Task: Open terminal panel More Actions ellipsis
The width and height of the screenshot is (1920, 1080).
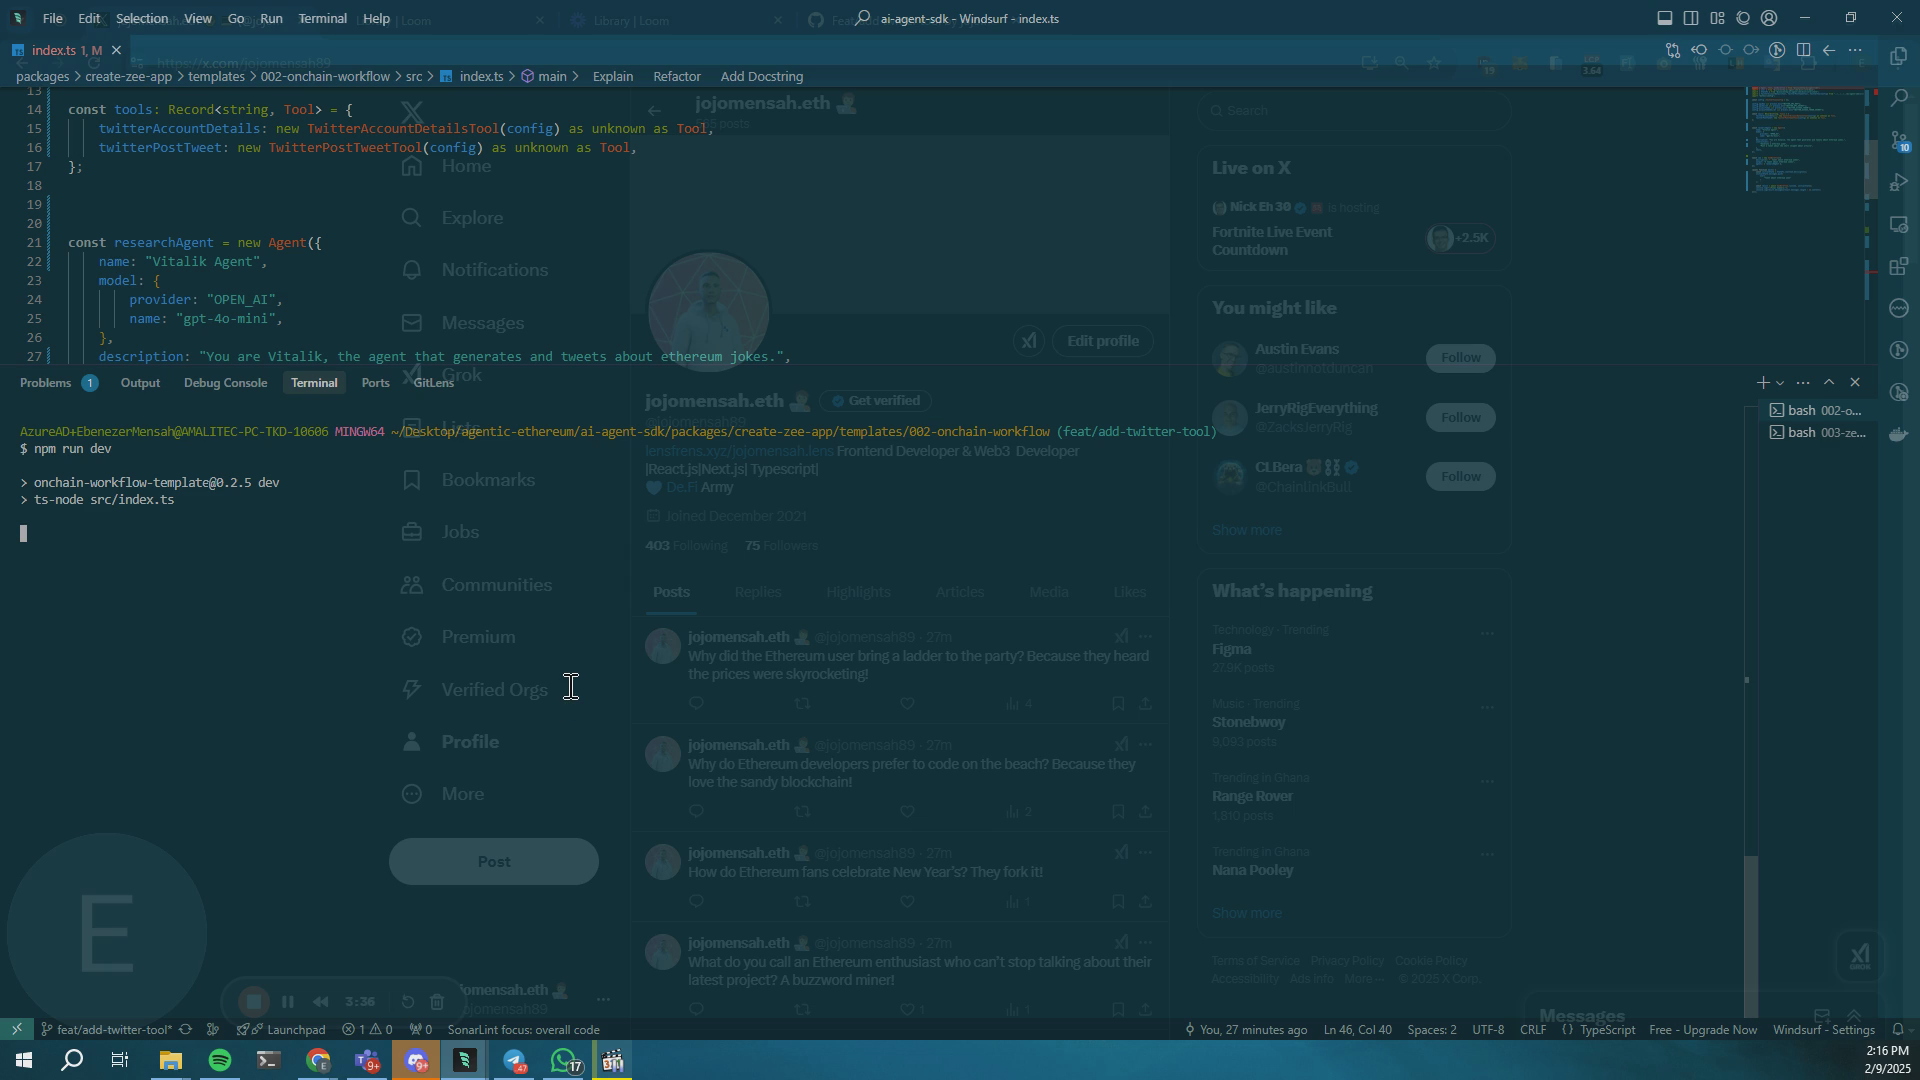Action: click(x=1803, y=383)
